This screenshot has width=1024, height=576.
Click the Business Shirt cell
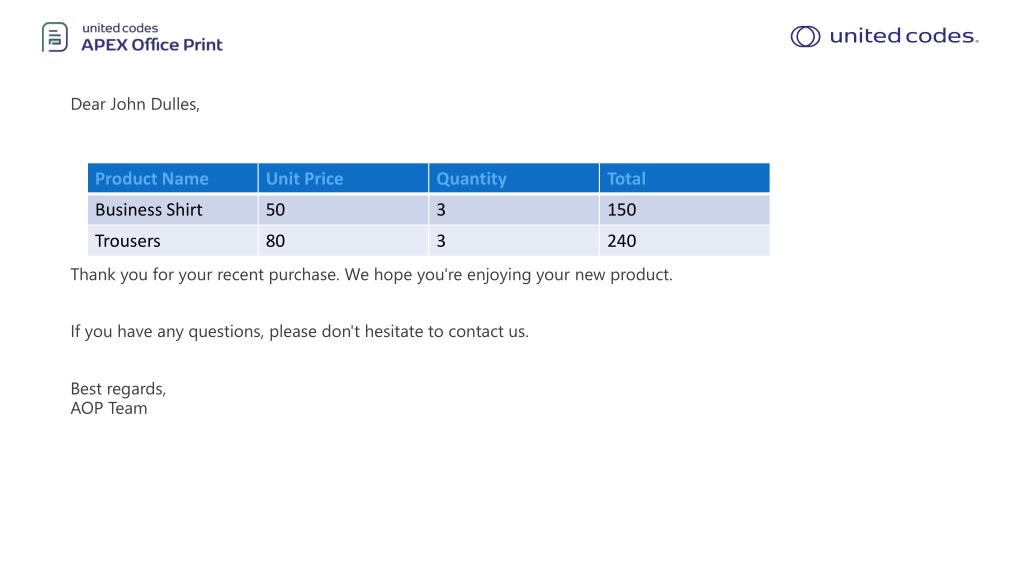pos(173,210)
